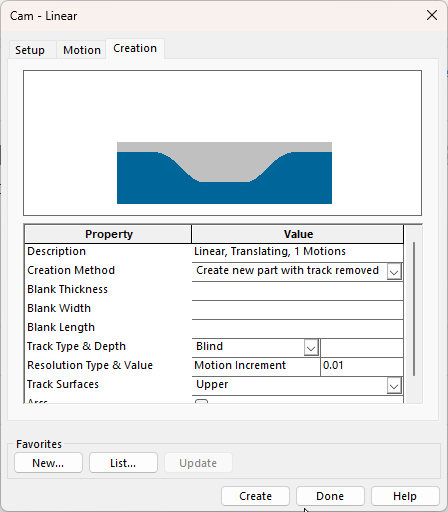Image resolution: width=448 pixels, height=512 pixels.
Task: Click the Creation Method label
Action: coord(71,270)
